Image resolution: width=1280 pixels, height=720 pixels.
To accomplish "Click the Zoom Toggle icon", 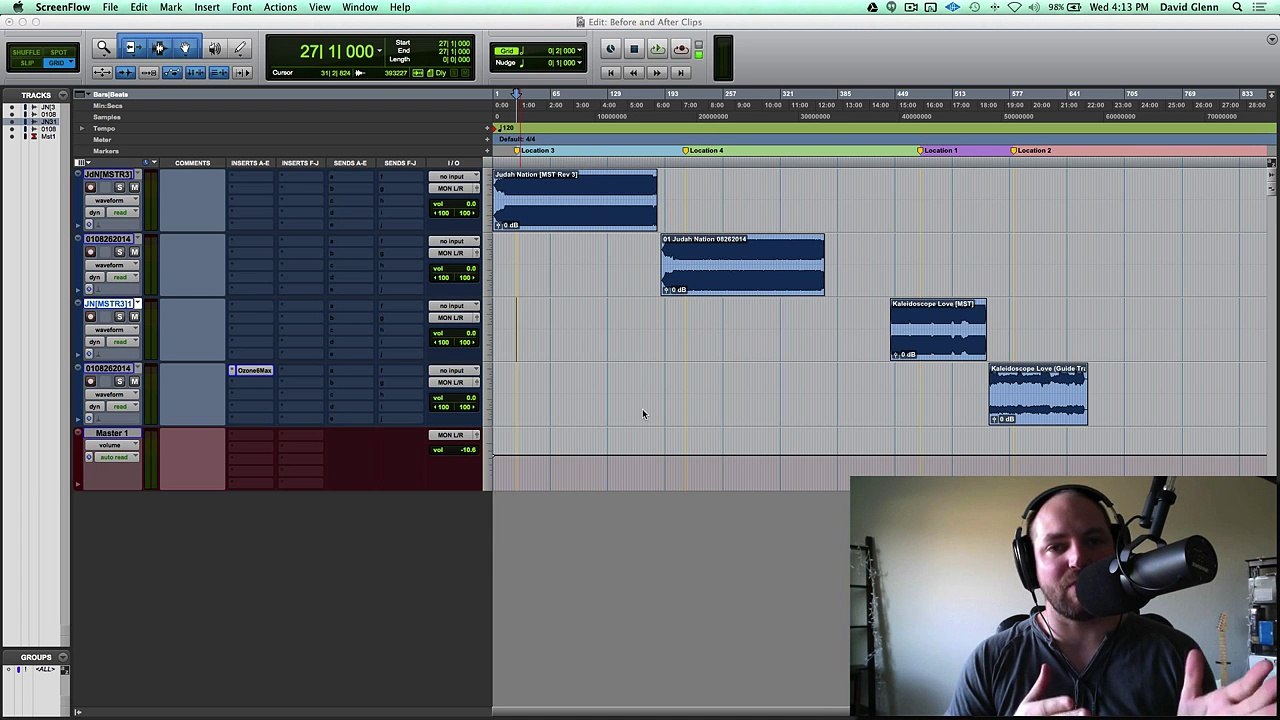I will tap(102, 73).
